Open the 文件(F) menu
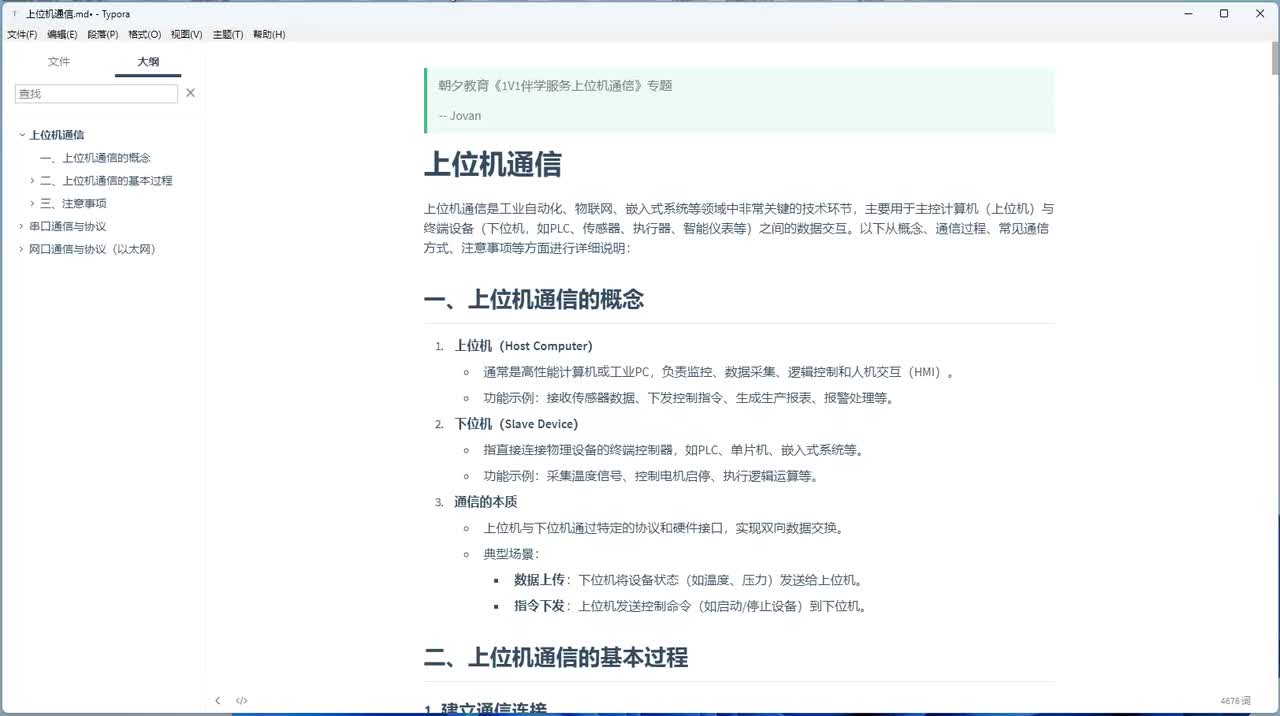Viewport: 1280px width, 716px height. pyautogui.click(x=22, y=34)
